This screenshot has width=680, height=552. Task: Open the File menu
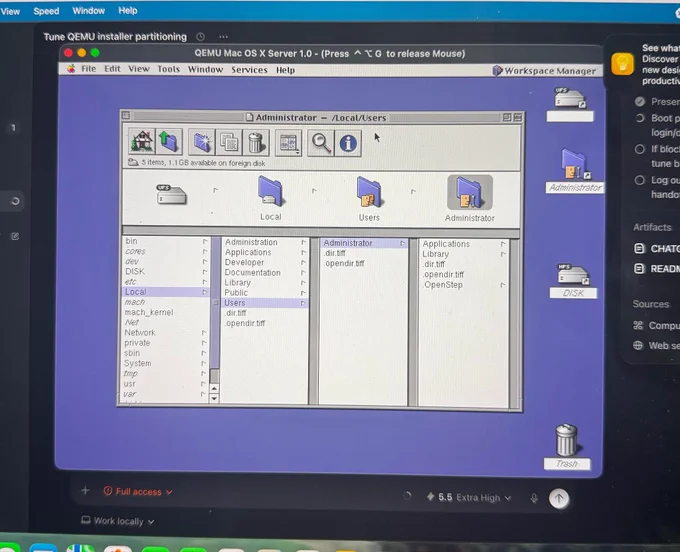(88, 69)
